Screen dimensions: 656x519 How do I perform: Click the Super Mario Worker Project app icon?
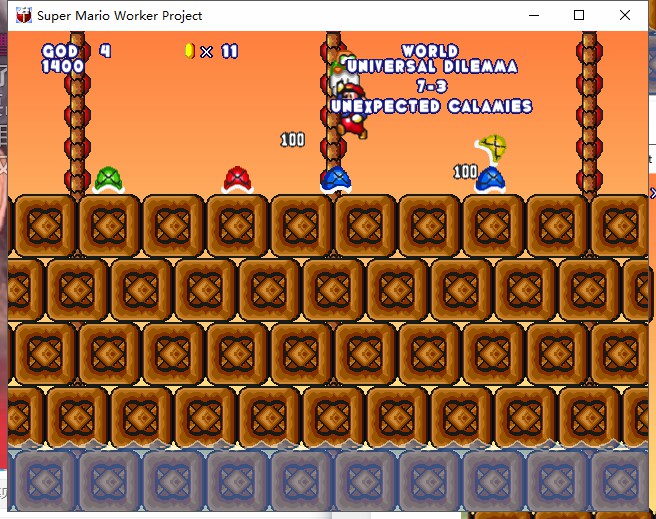click(x=24, y=15)
